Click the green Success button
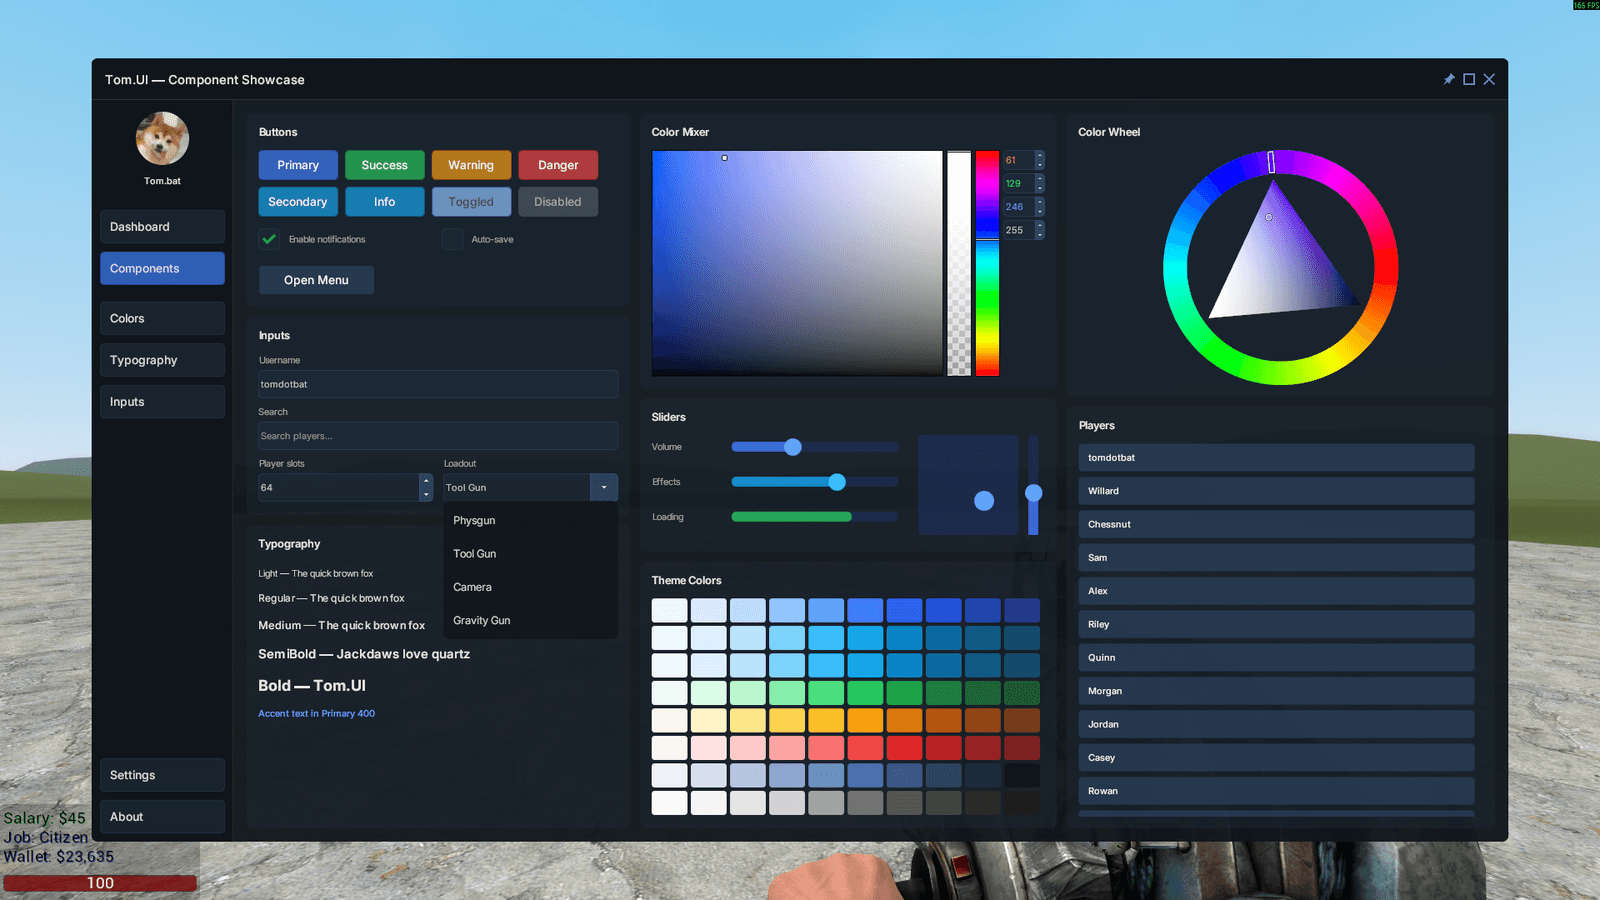 click(385, 165)
